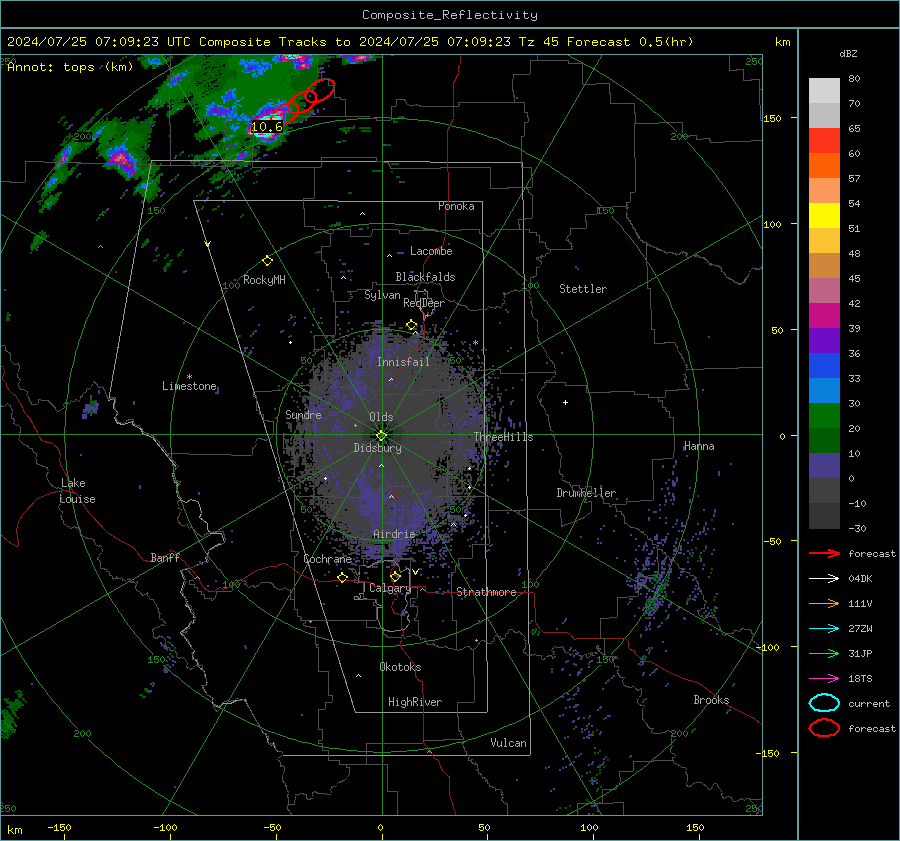Click the HighRiver label
Image resolution: width=900 pixels, height=841 pixels.
pos(415,702)
